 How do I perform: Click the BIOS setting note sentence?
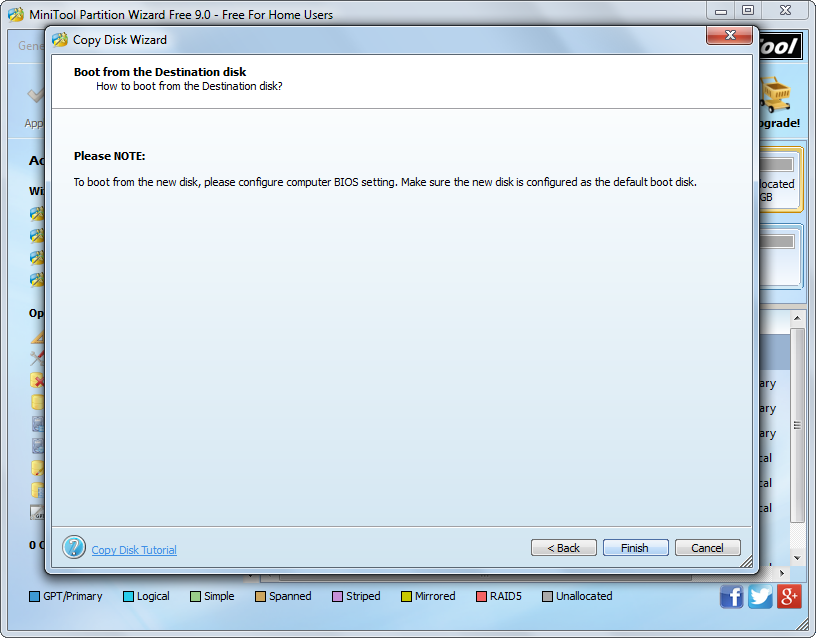pos(385,182)
